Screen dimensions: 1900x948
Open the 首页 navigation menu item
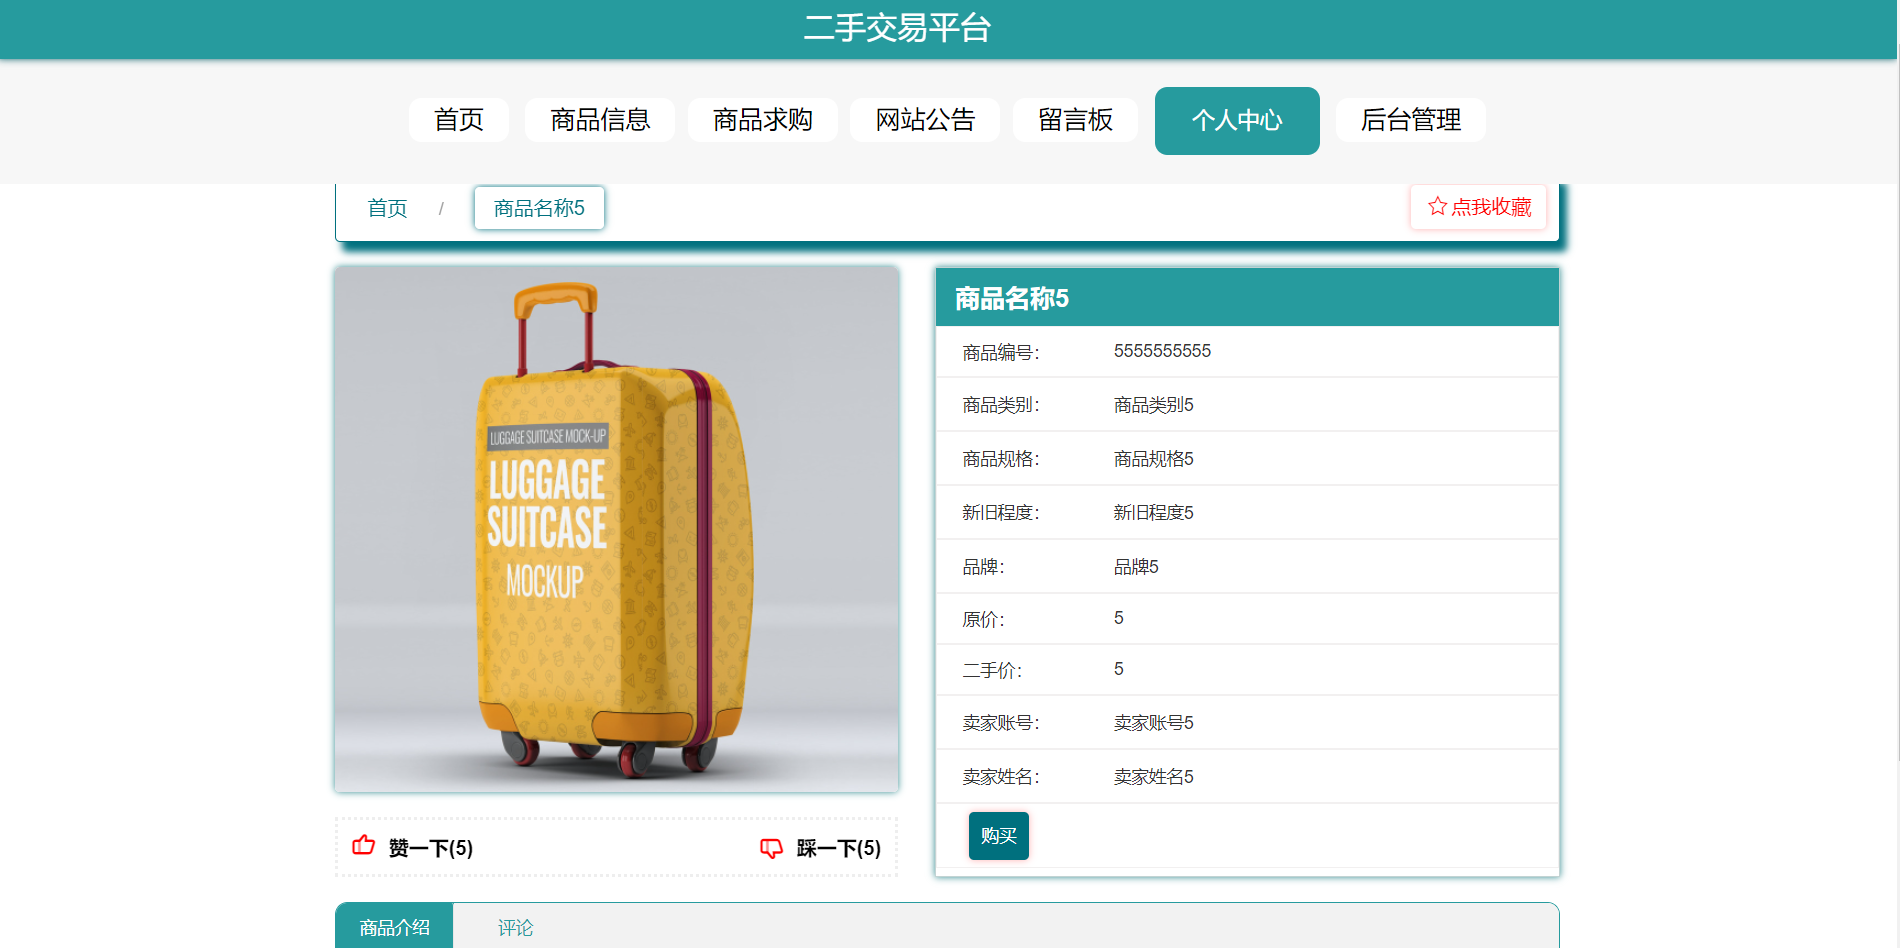point(459,120)
